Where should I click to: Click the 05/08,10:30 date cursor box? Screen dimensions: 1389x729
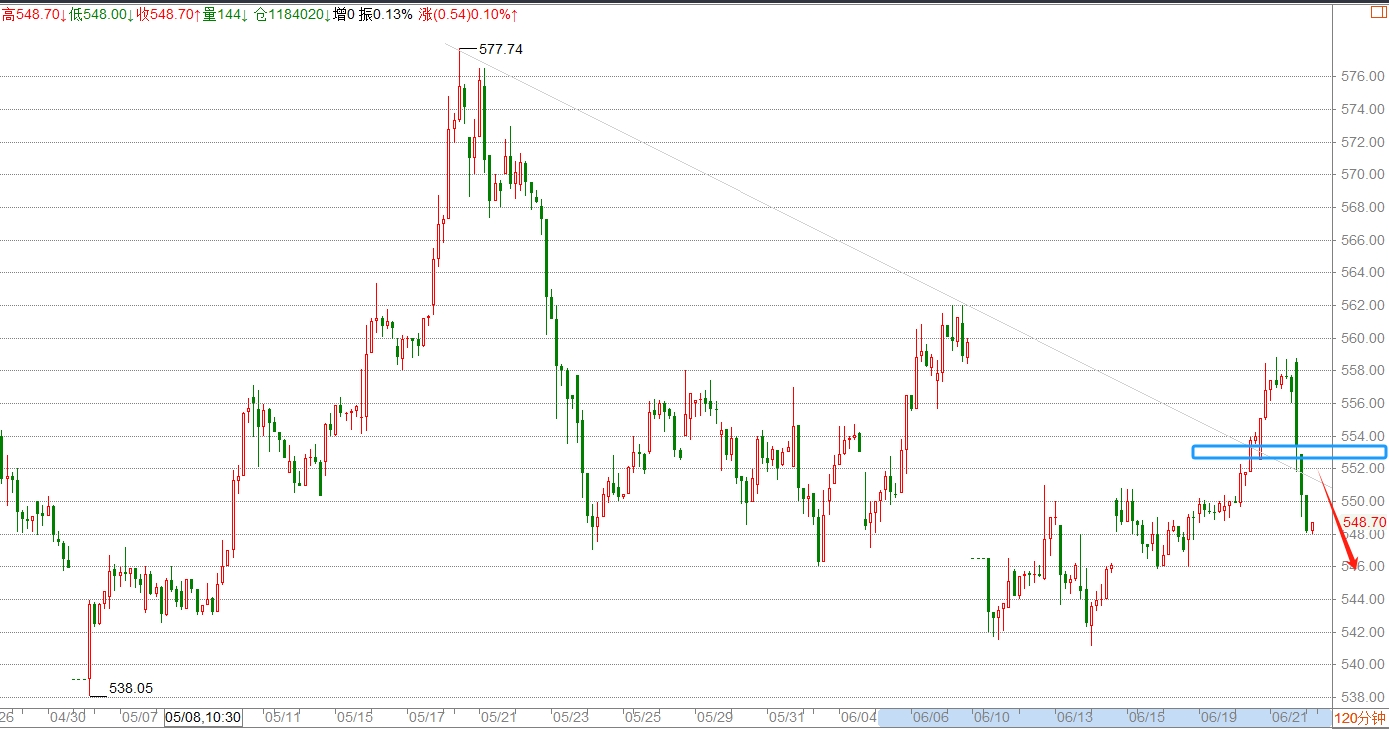coord(203,717)
